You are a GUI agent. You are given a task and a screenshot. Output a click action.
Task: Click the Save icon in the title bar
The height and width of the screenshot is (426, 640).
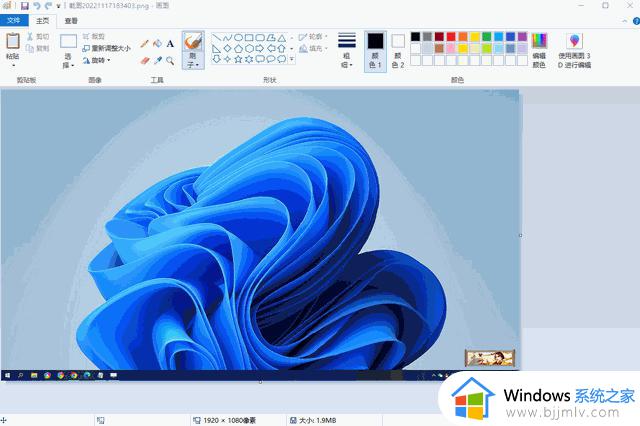point(24,6)
